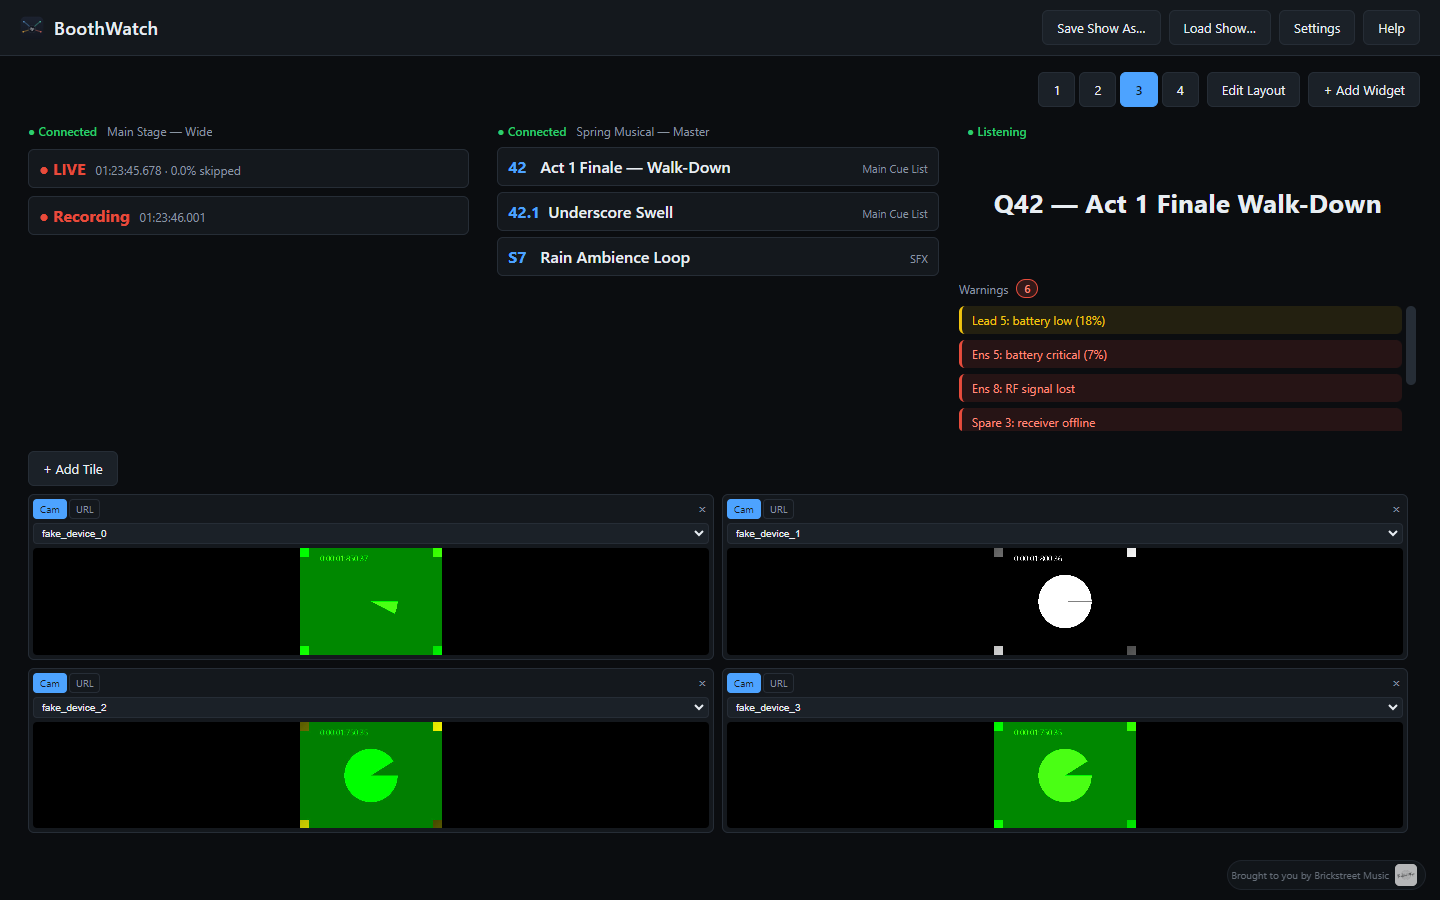This screenshot has width=1440, height=900.
Task: Click Main Stage — Wide label
Action: pos(160,132)
